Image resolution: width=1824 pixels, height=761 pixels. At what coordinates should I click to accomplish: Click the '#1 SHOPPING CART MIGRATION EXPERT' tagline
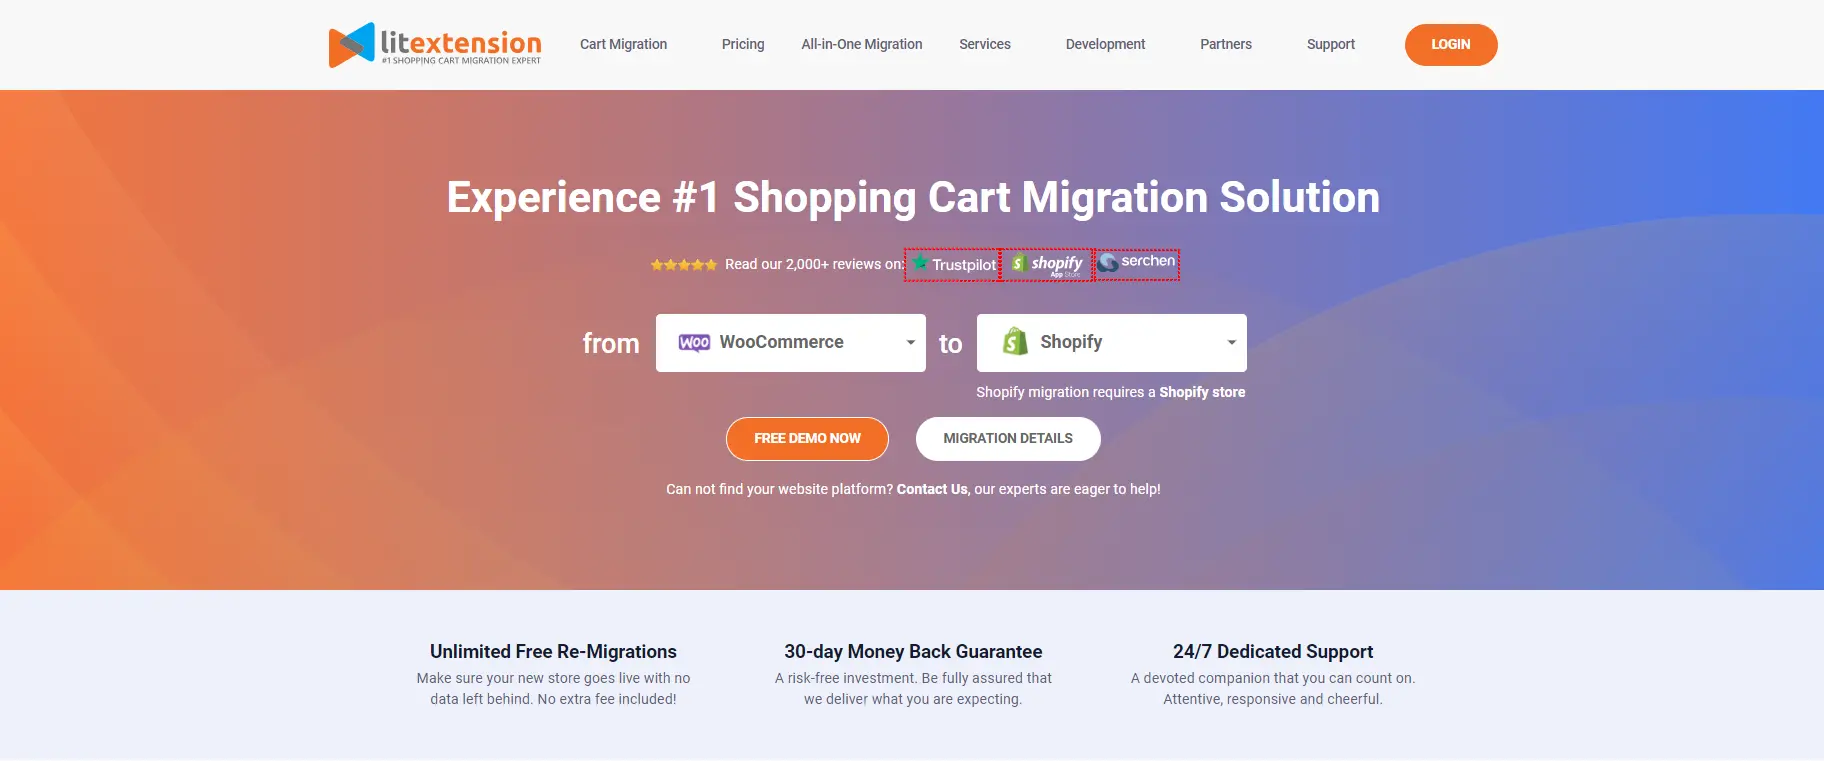(x=461, y=61)
